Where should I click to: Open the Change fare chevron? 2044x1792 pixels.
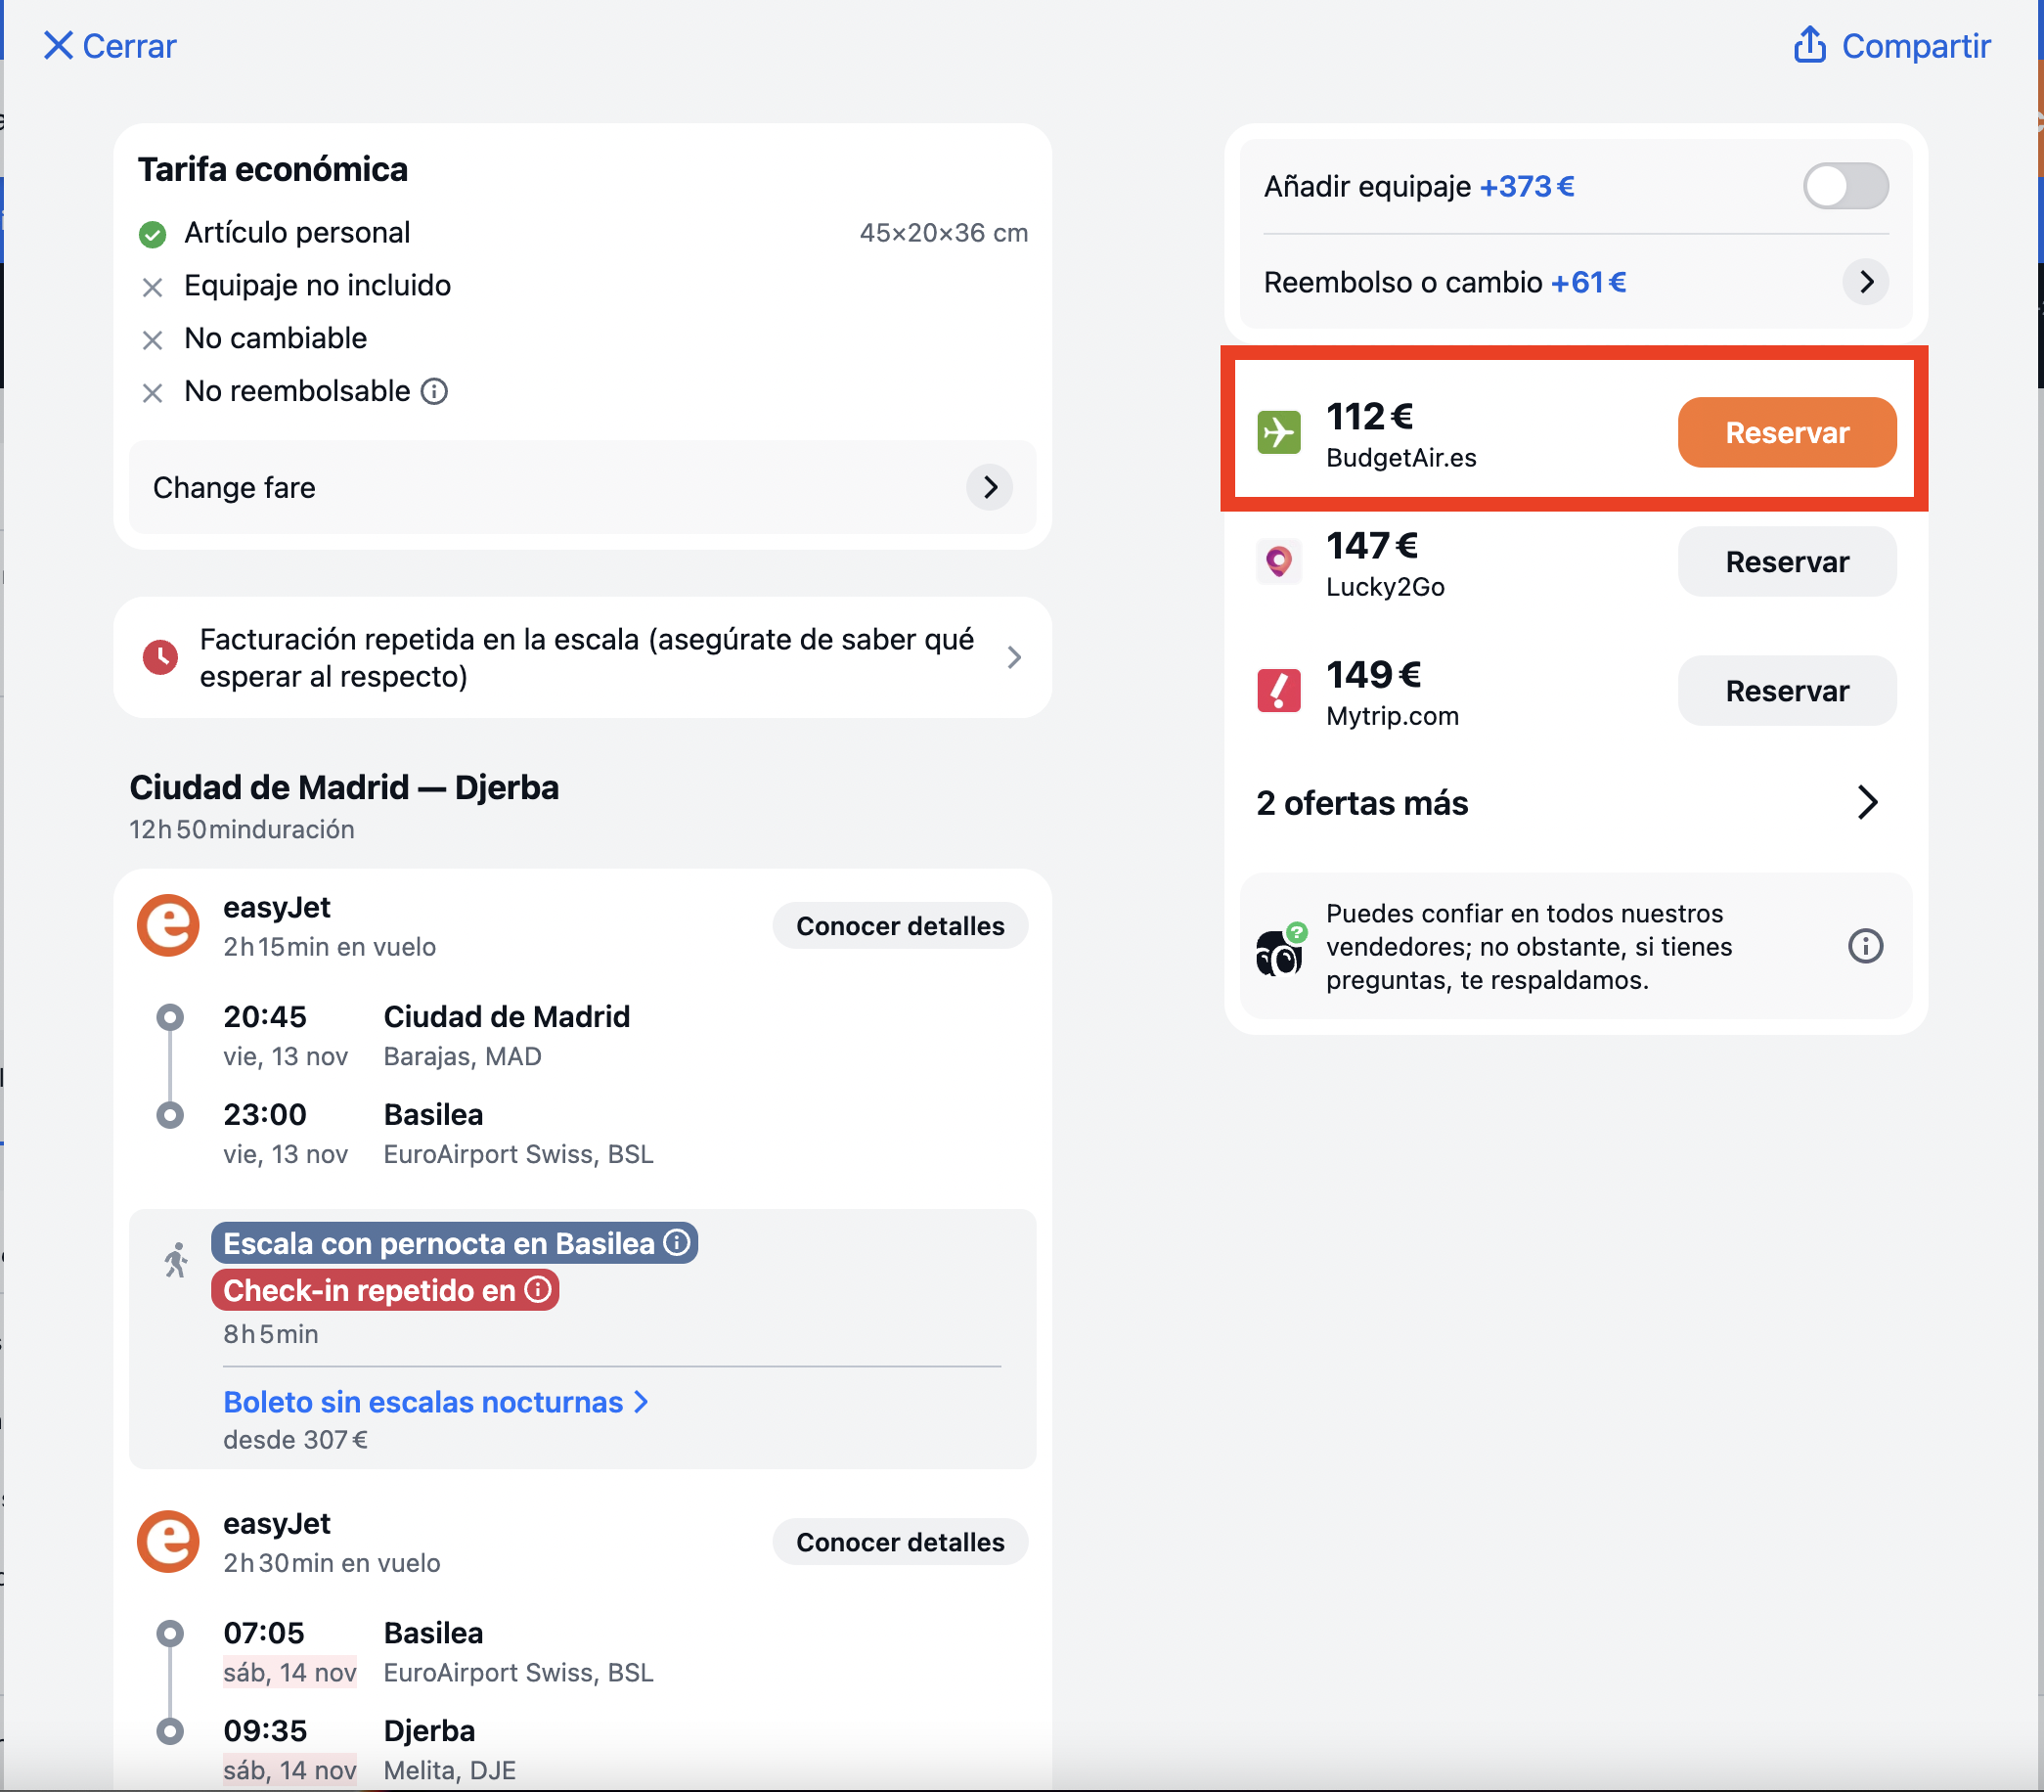[990, 487]
